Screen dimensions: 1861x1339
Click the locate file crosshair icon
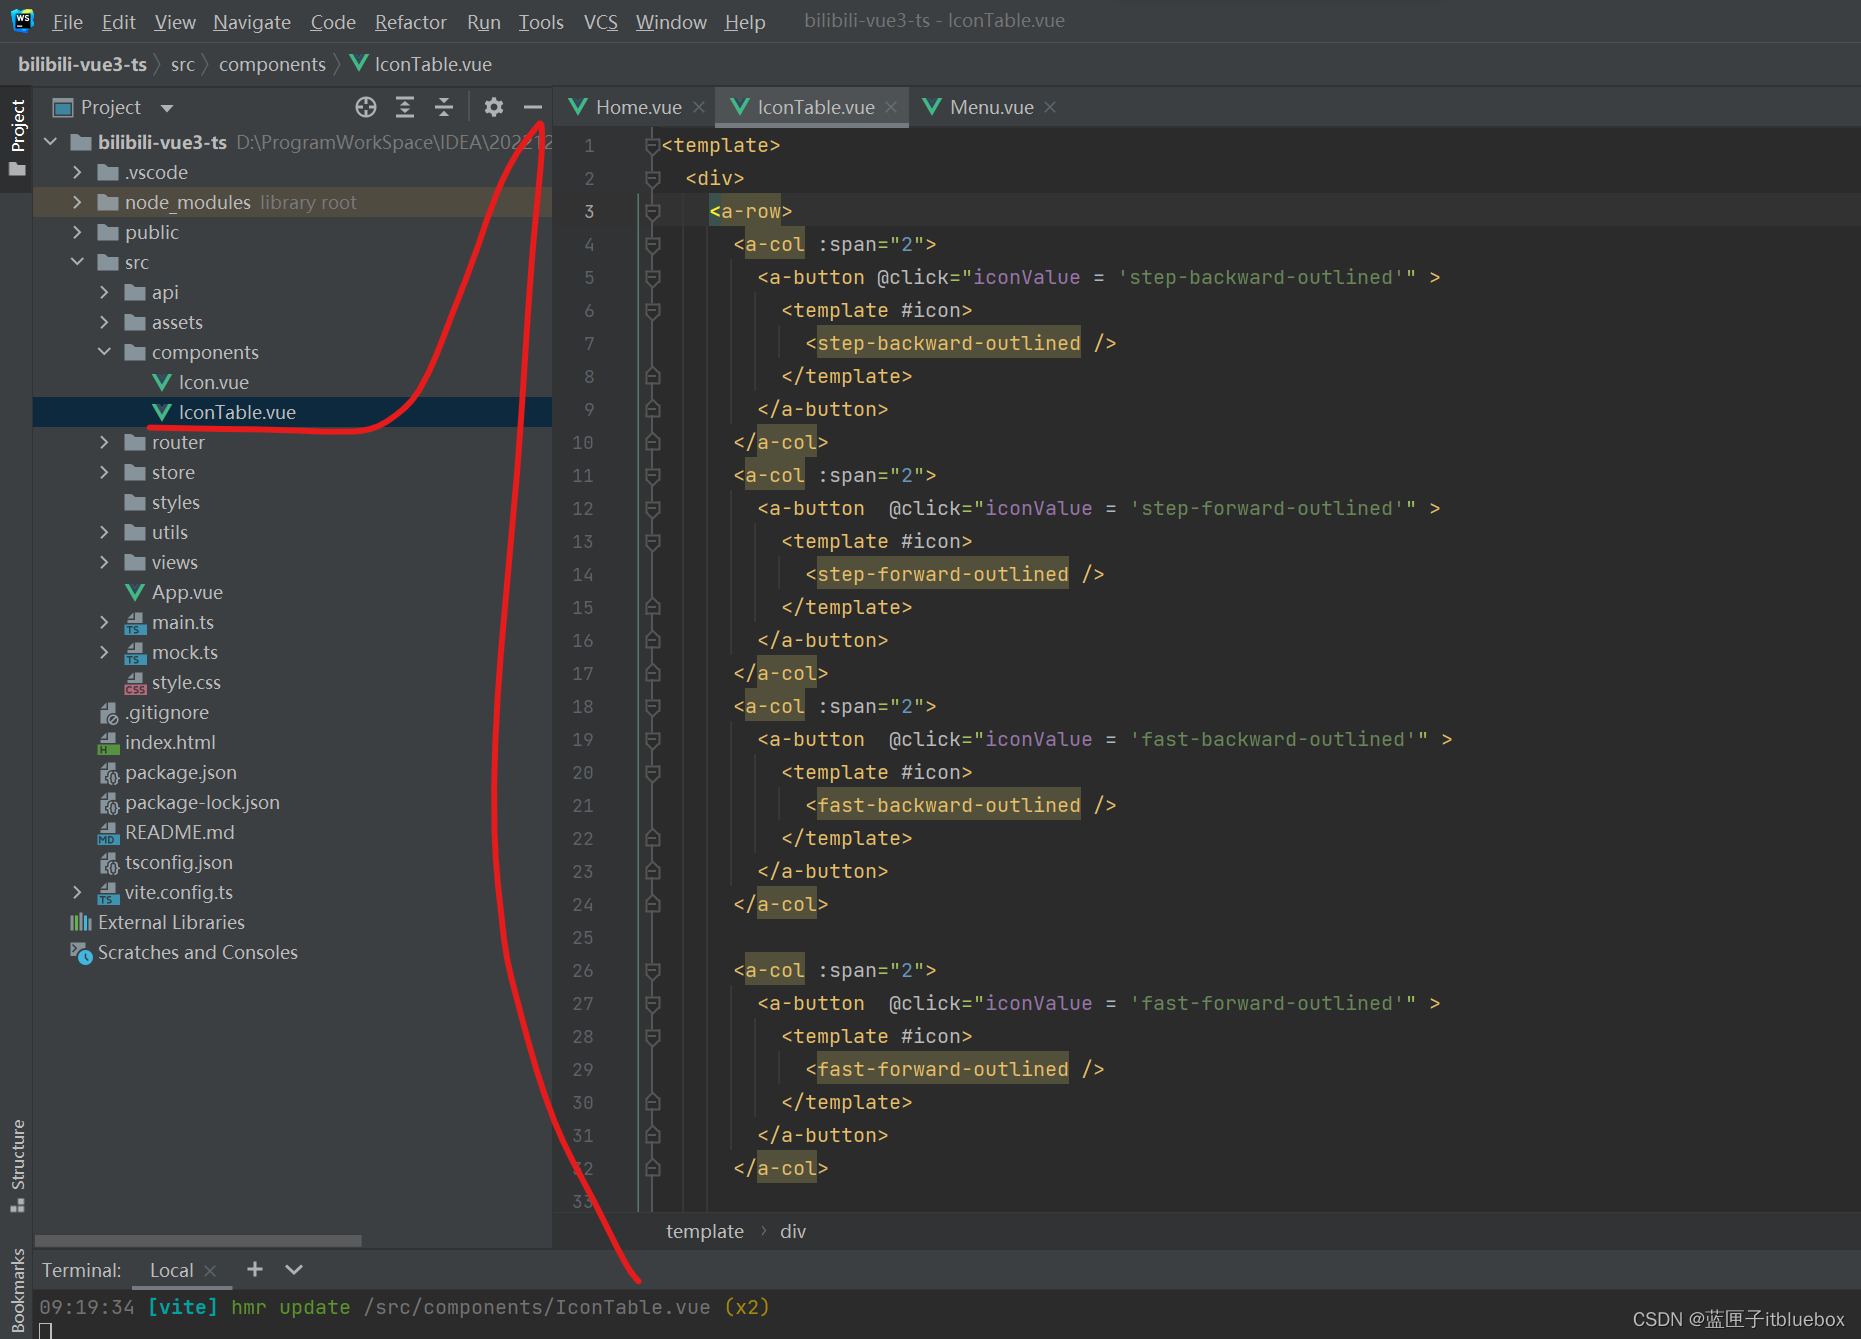point(366,107)
